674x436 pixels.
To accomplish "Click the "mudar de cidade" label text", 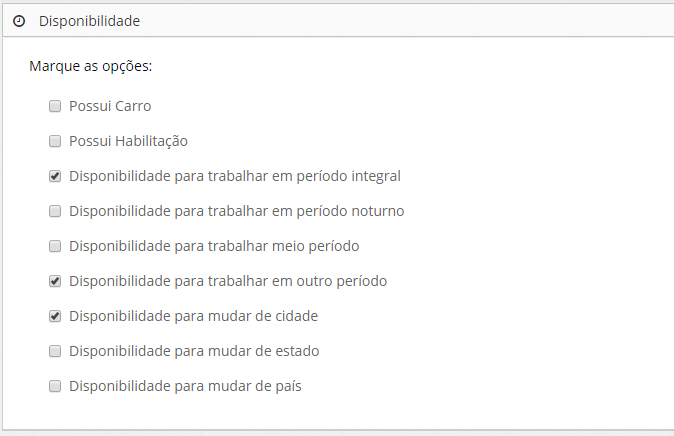I will click(193, 316).
